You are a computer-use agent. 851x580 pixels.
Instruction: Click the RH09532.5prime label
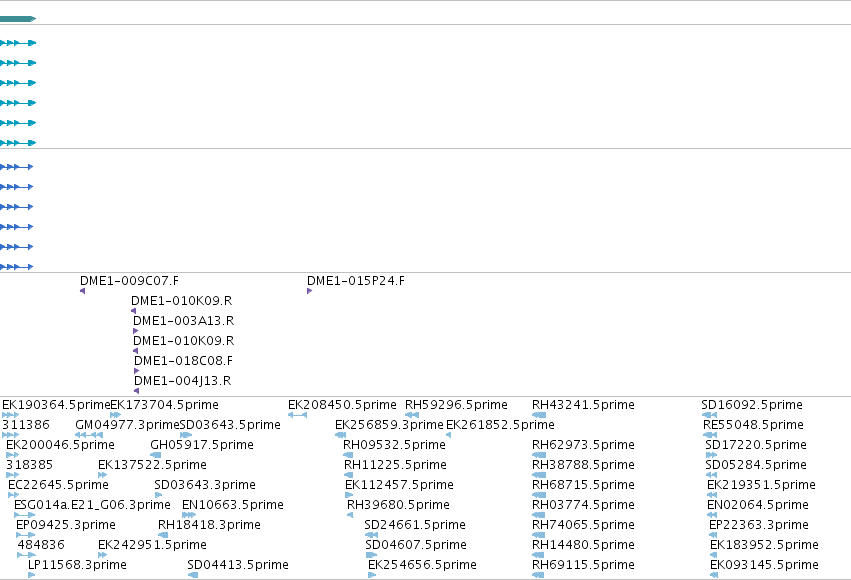pyautogui.click(x=395, y=445)
